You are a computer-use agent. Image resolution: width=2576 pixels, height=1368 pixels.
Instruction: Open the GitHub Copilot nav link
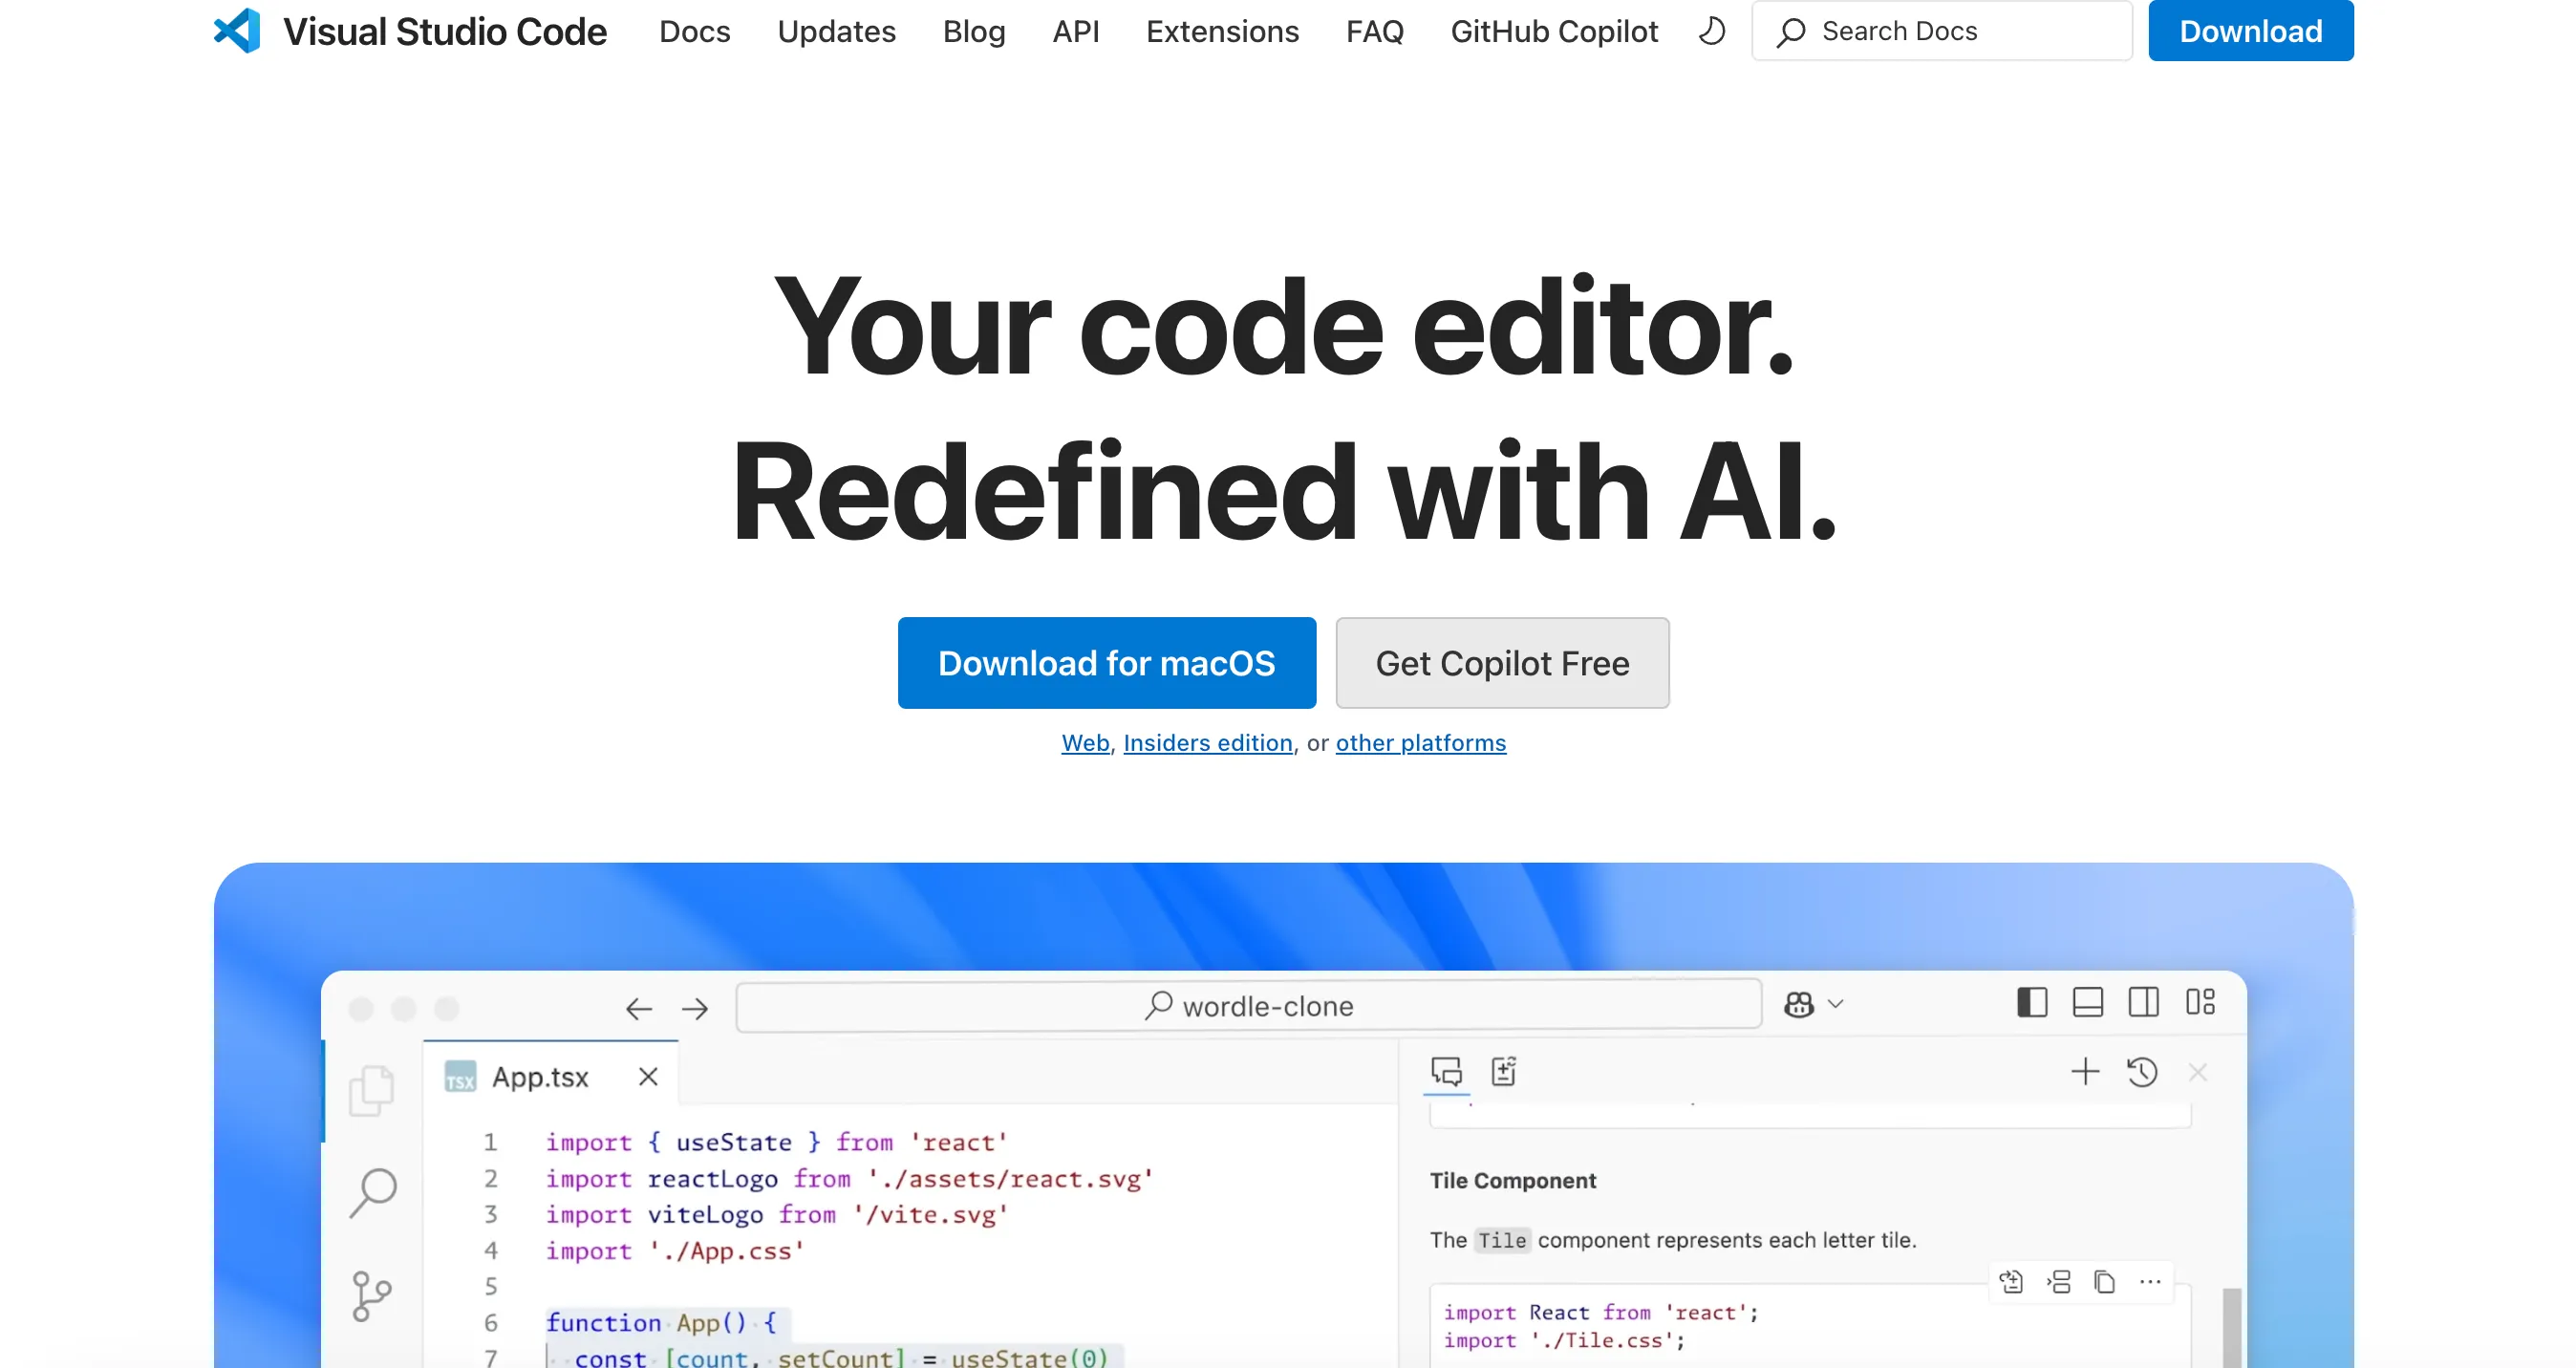click(1554, 31)
